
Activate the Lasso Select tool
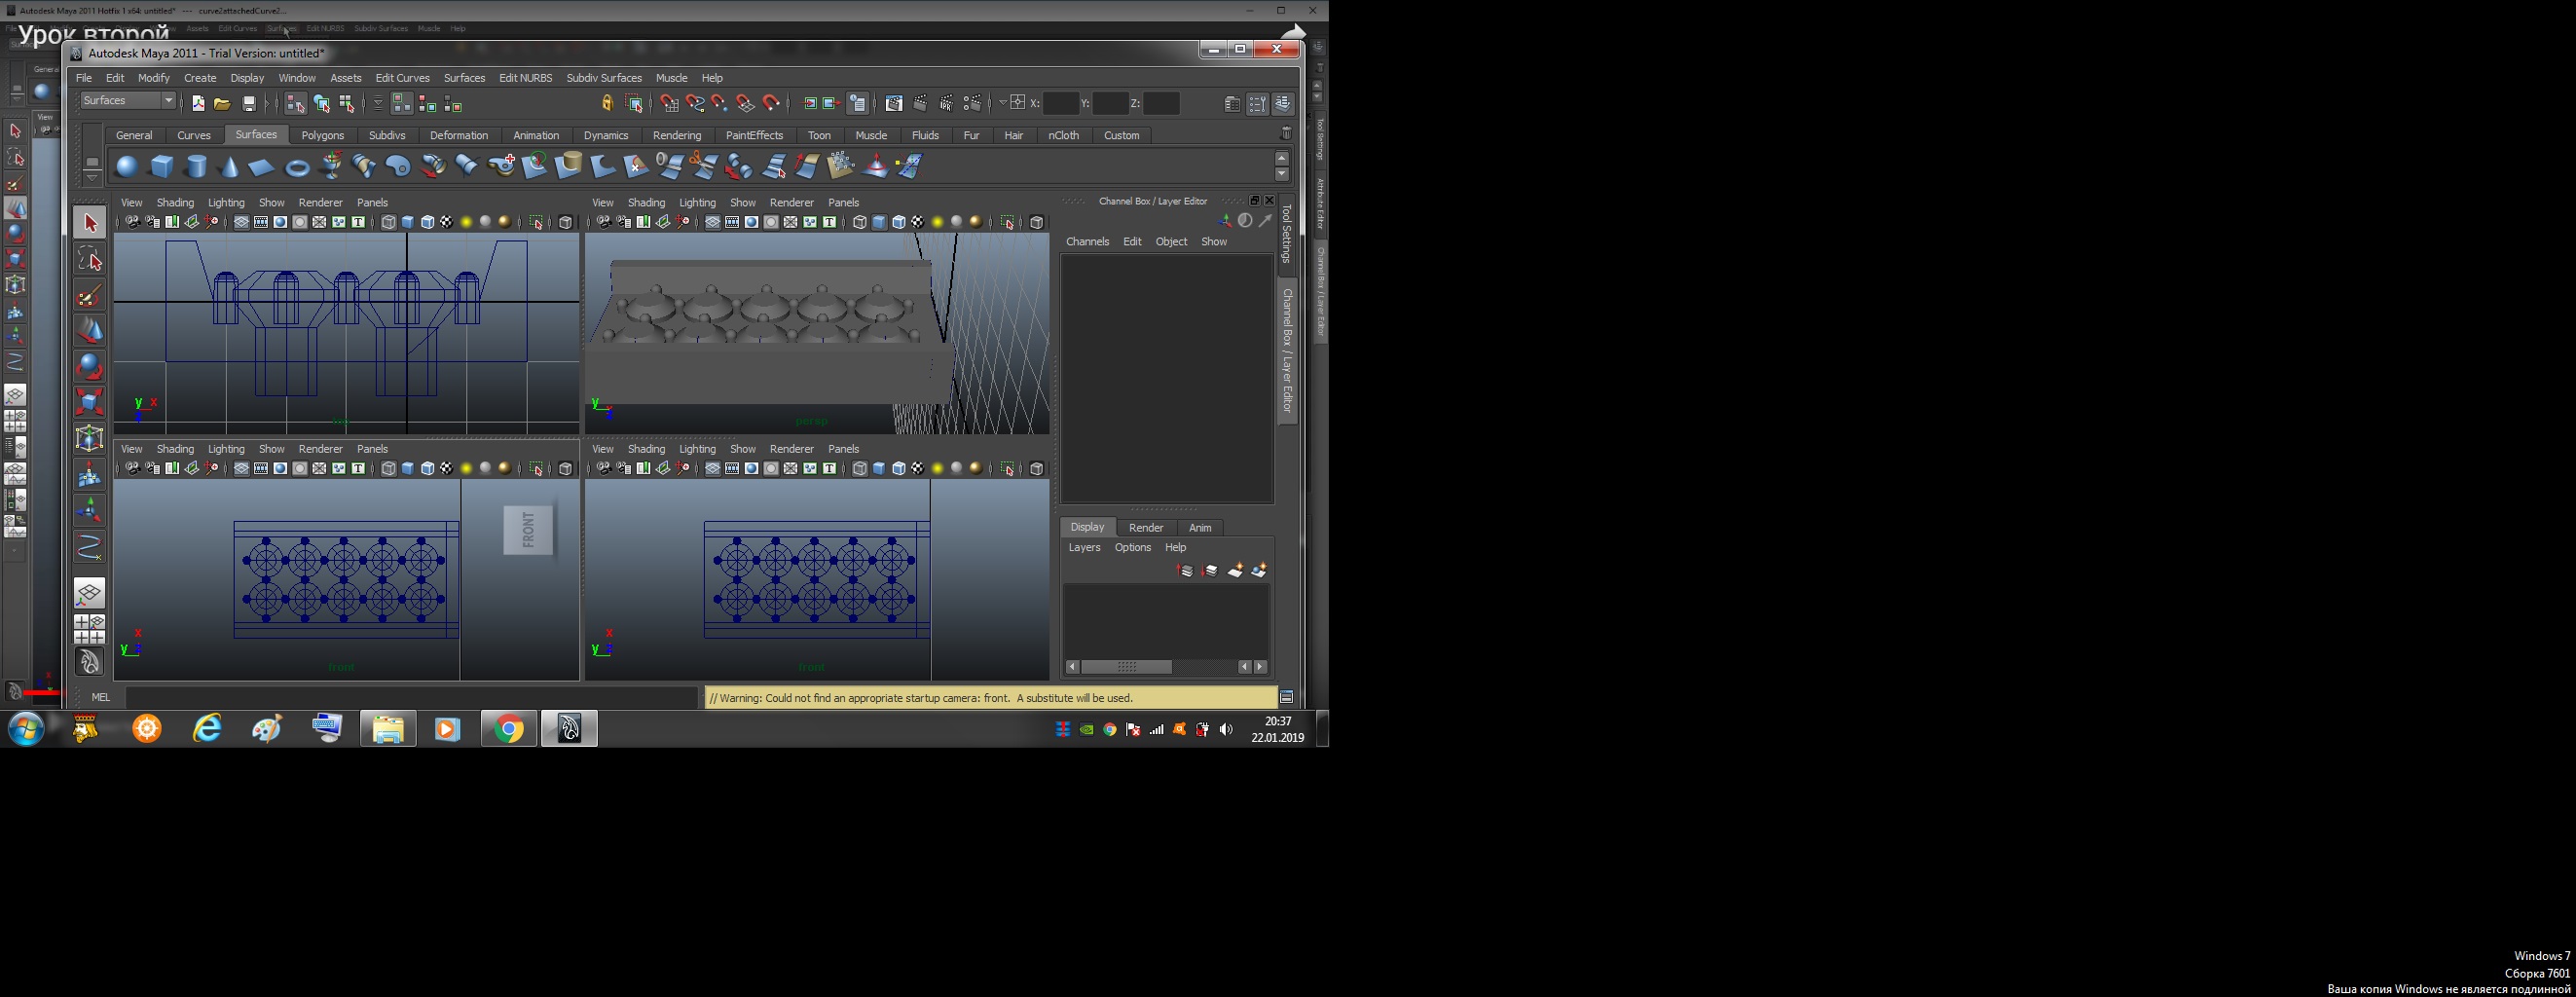tap(90, 259)
